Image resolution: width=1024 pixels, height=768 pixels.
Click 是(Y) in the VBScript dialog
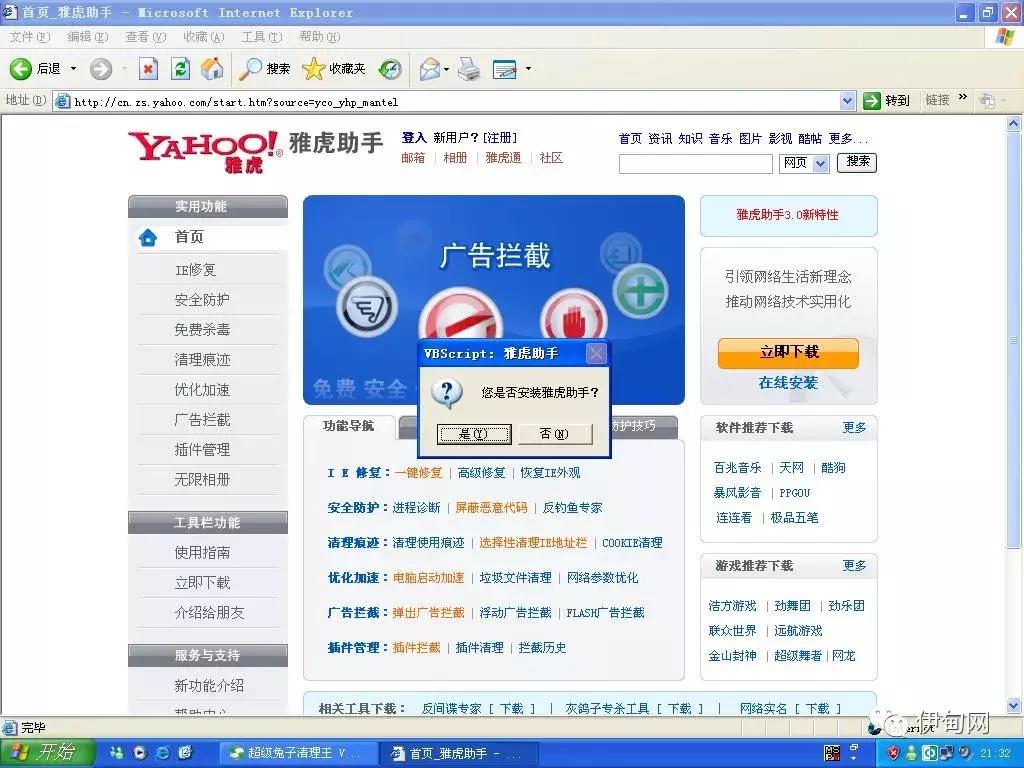coord(473,434)
